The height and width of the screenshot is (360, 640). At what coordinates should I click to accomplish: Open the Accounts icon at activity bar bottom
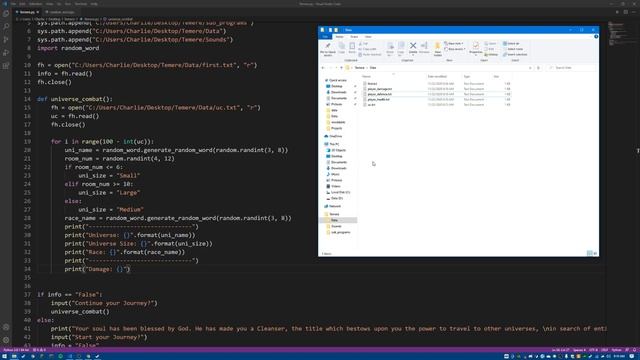click(x=6, y=327)
